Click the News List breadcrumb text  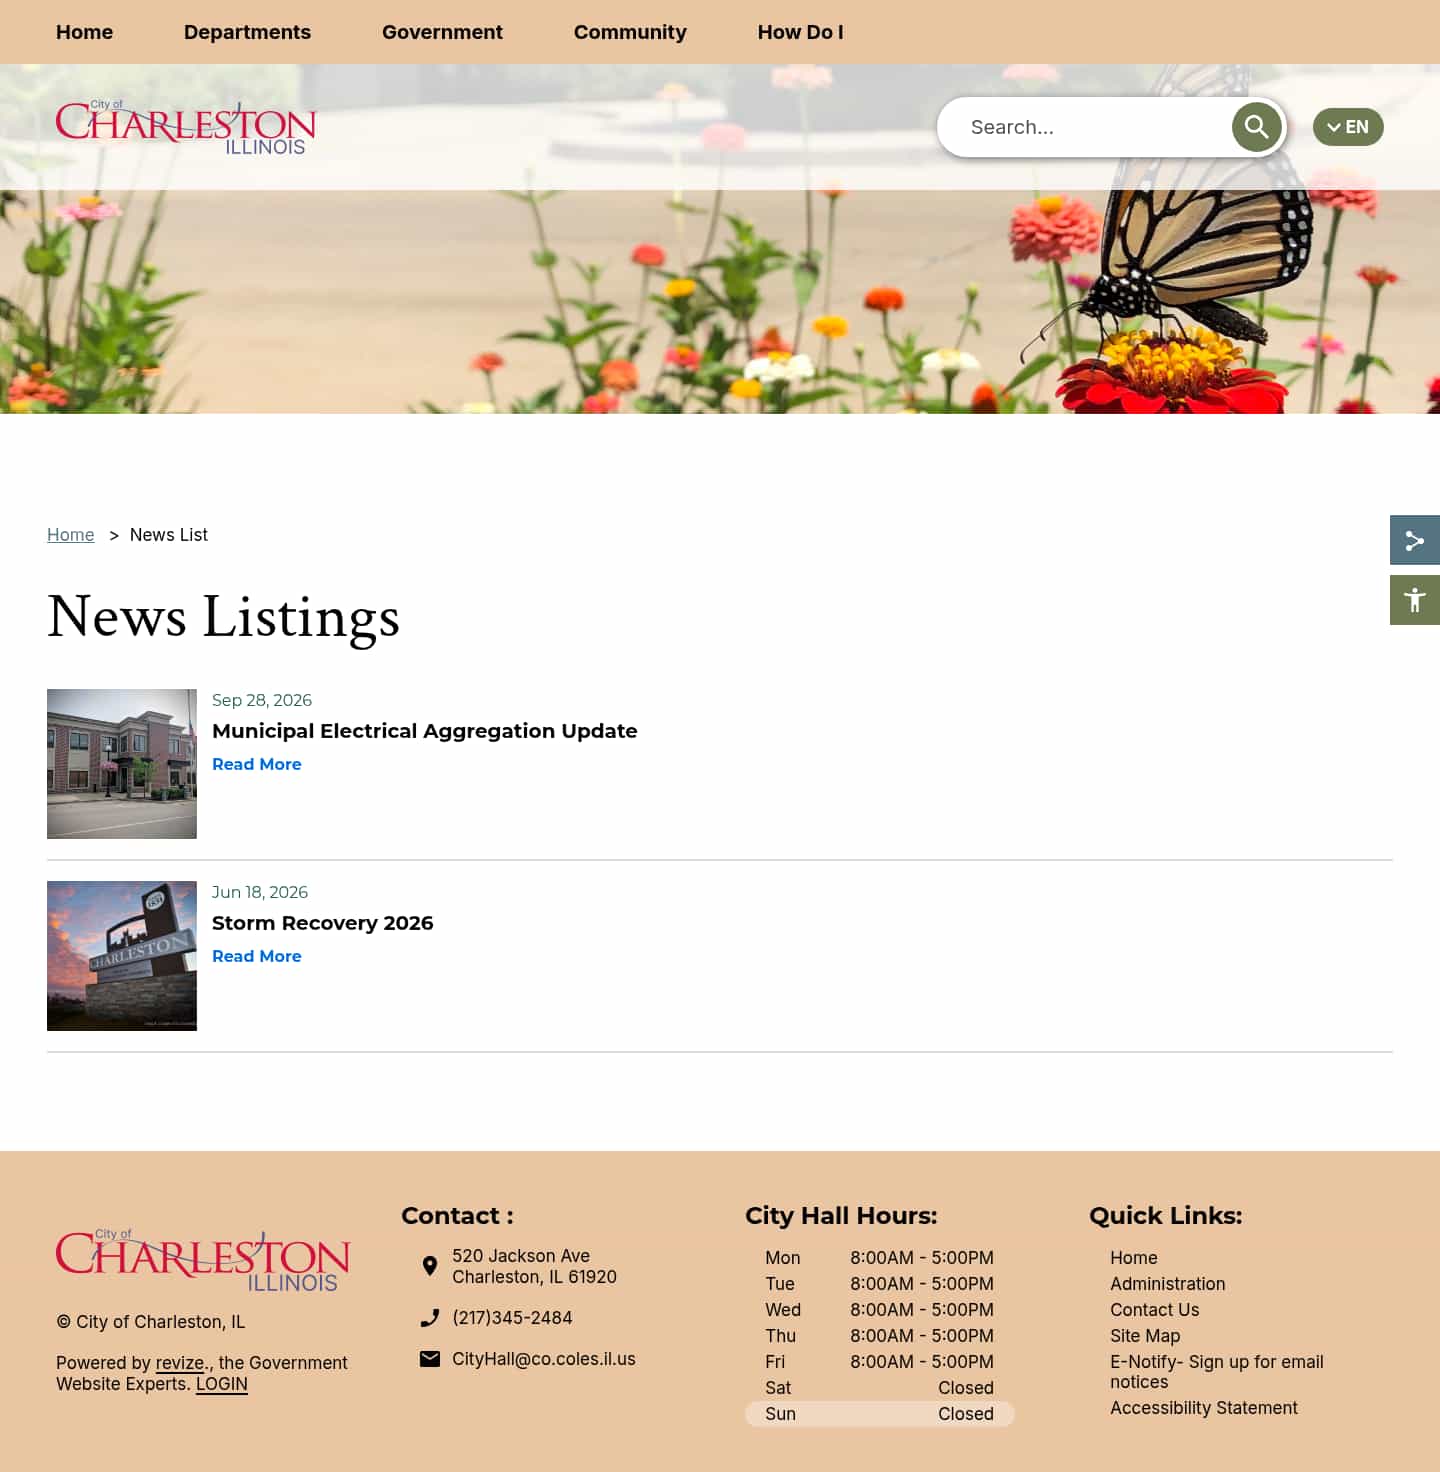169,535
